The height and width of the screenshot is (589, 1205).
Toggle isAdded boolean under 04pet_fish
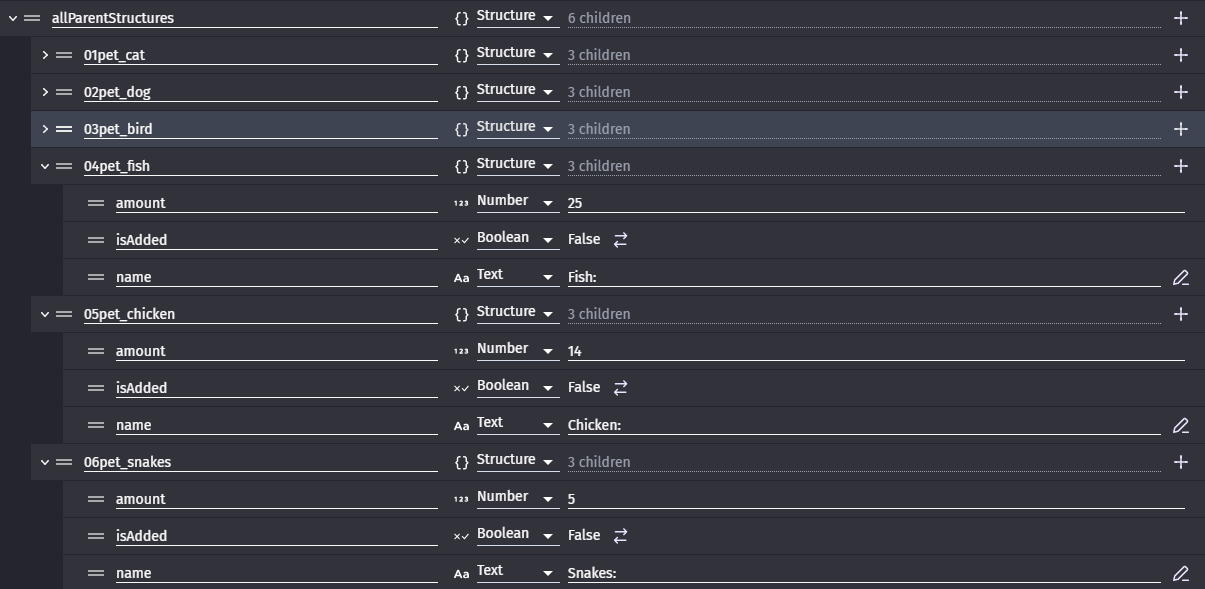[x=620, y=240]
